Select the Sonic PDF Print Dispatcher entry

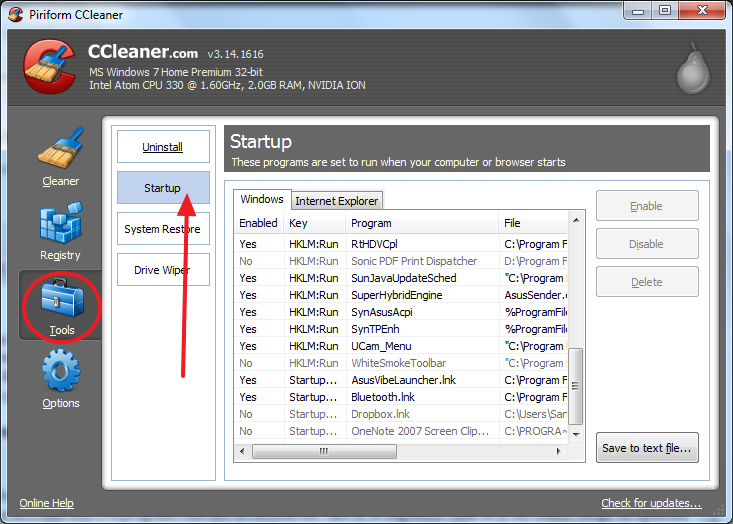point(401,261)
